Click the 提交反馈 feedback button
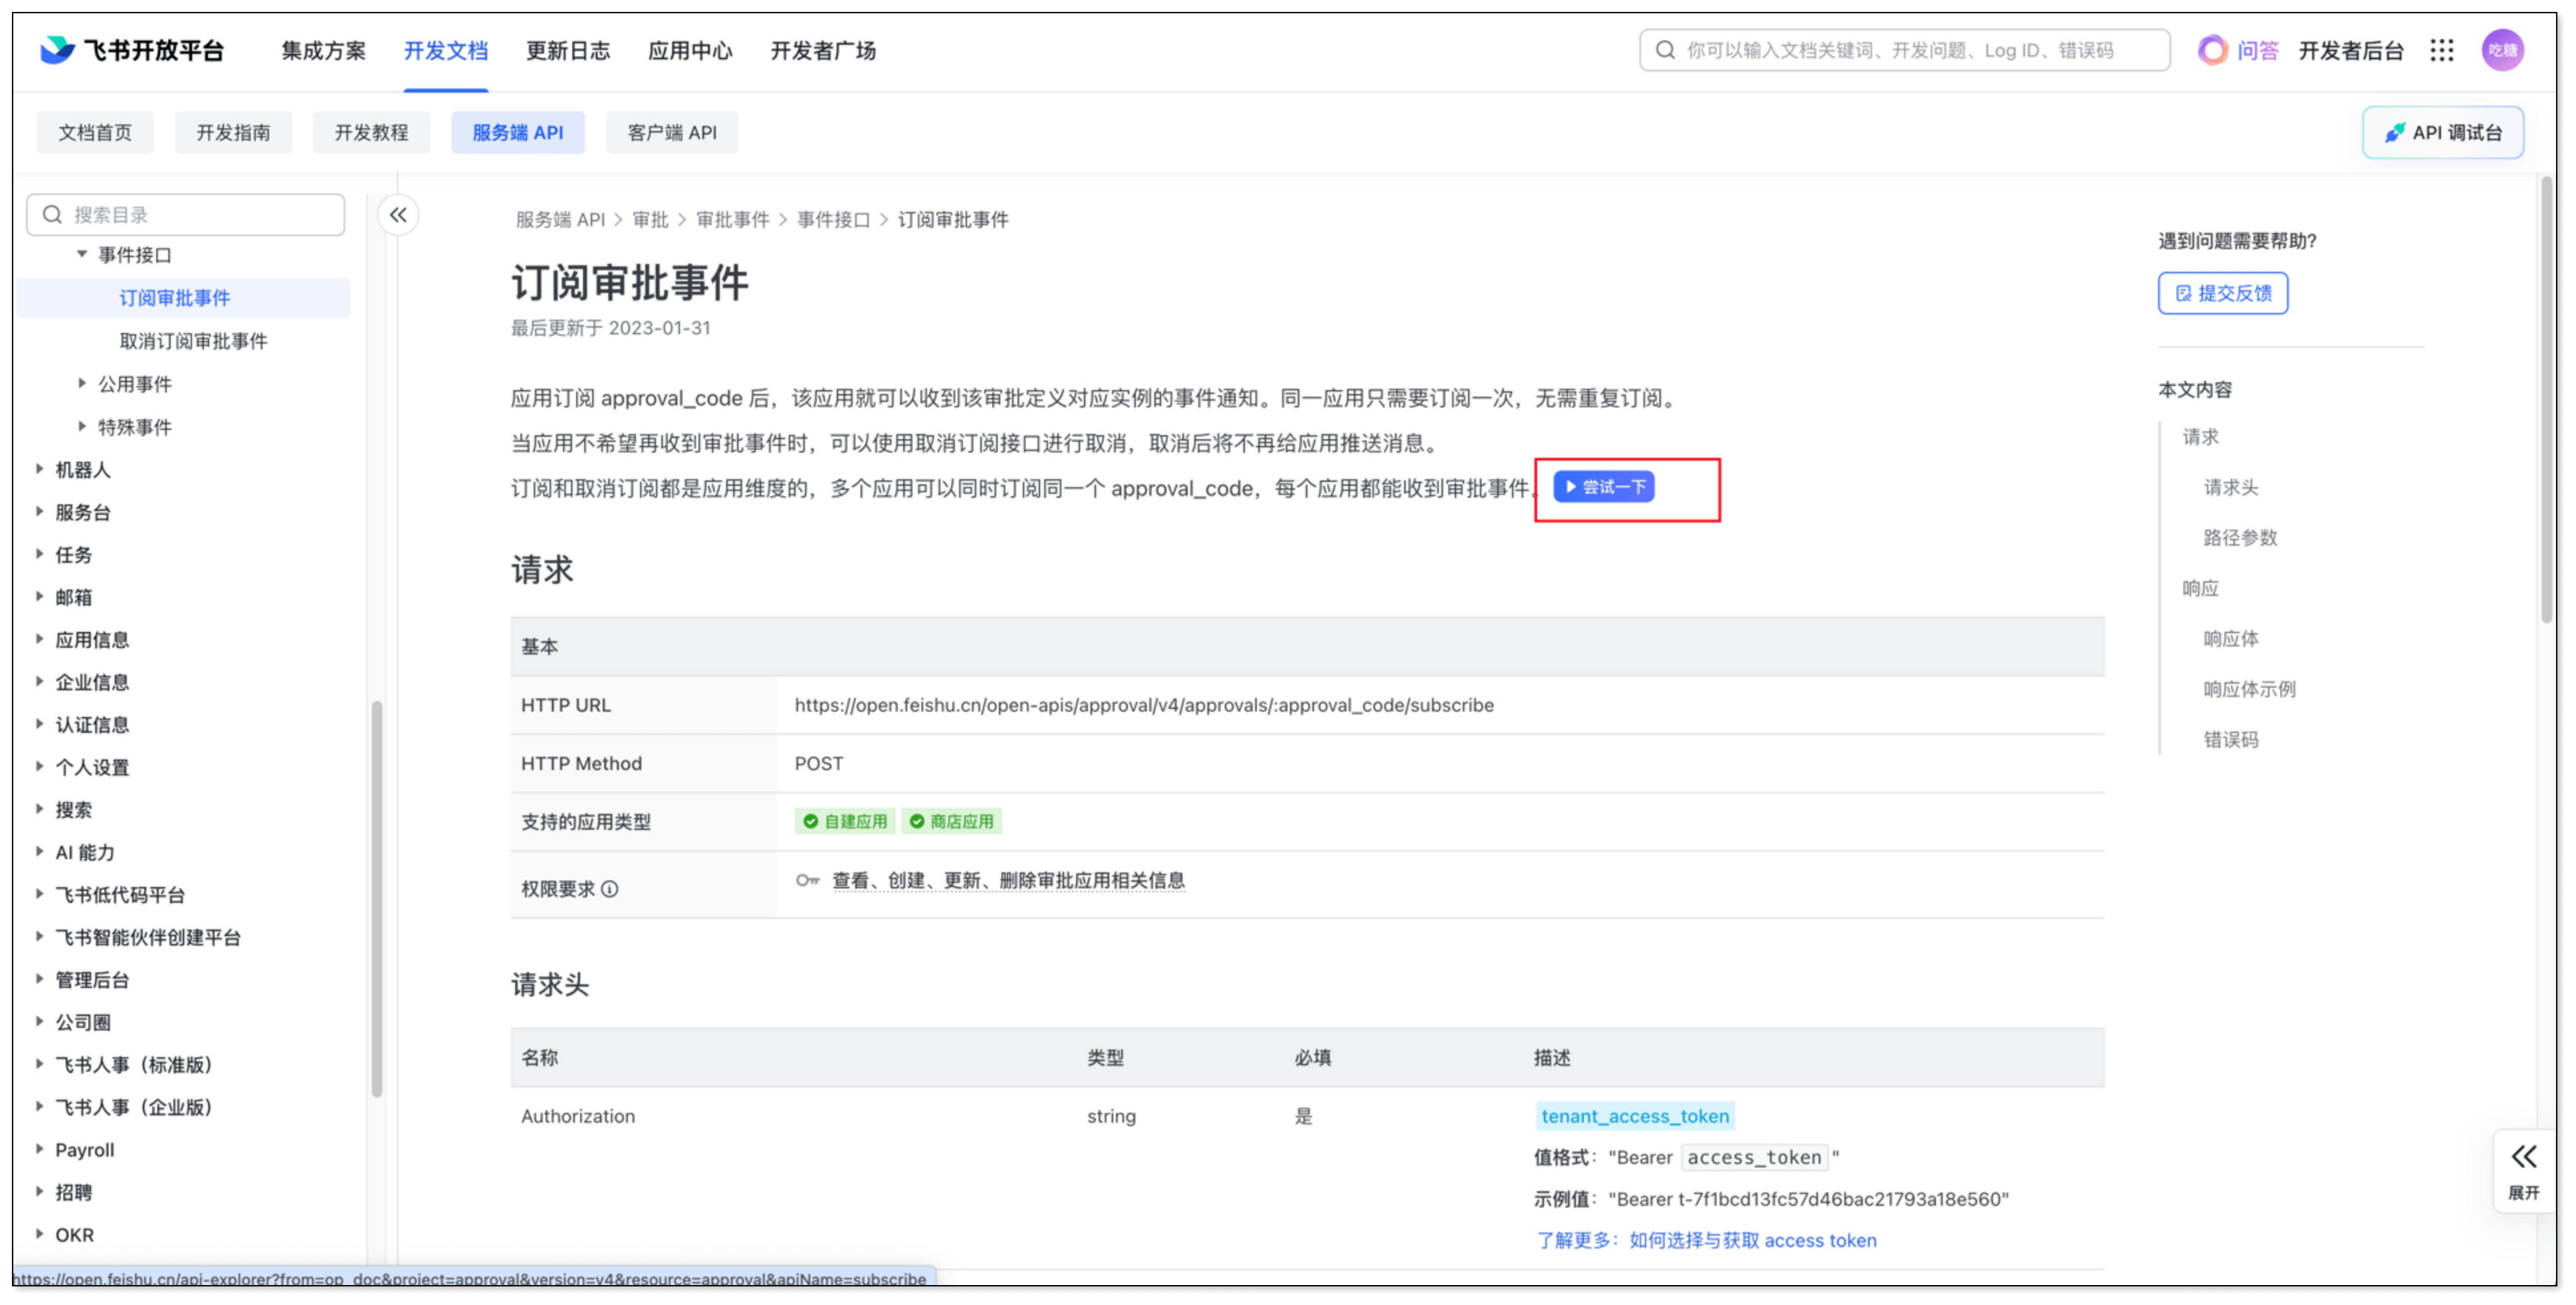Screen dimensions: 2576x1305 click(x=2222, y=293)
